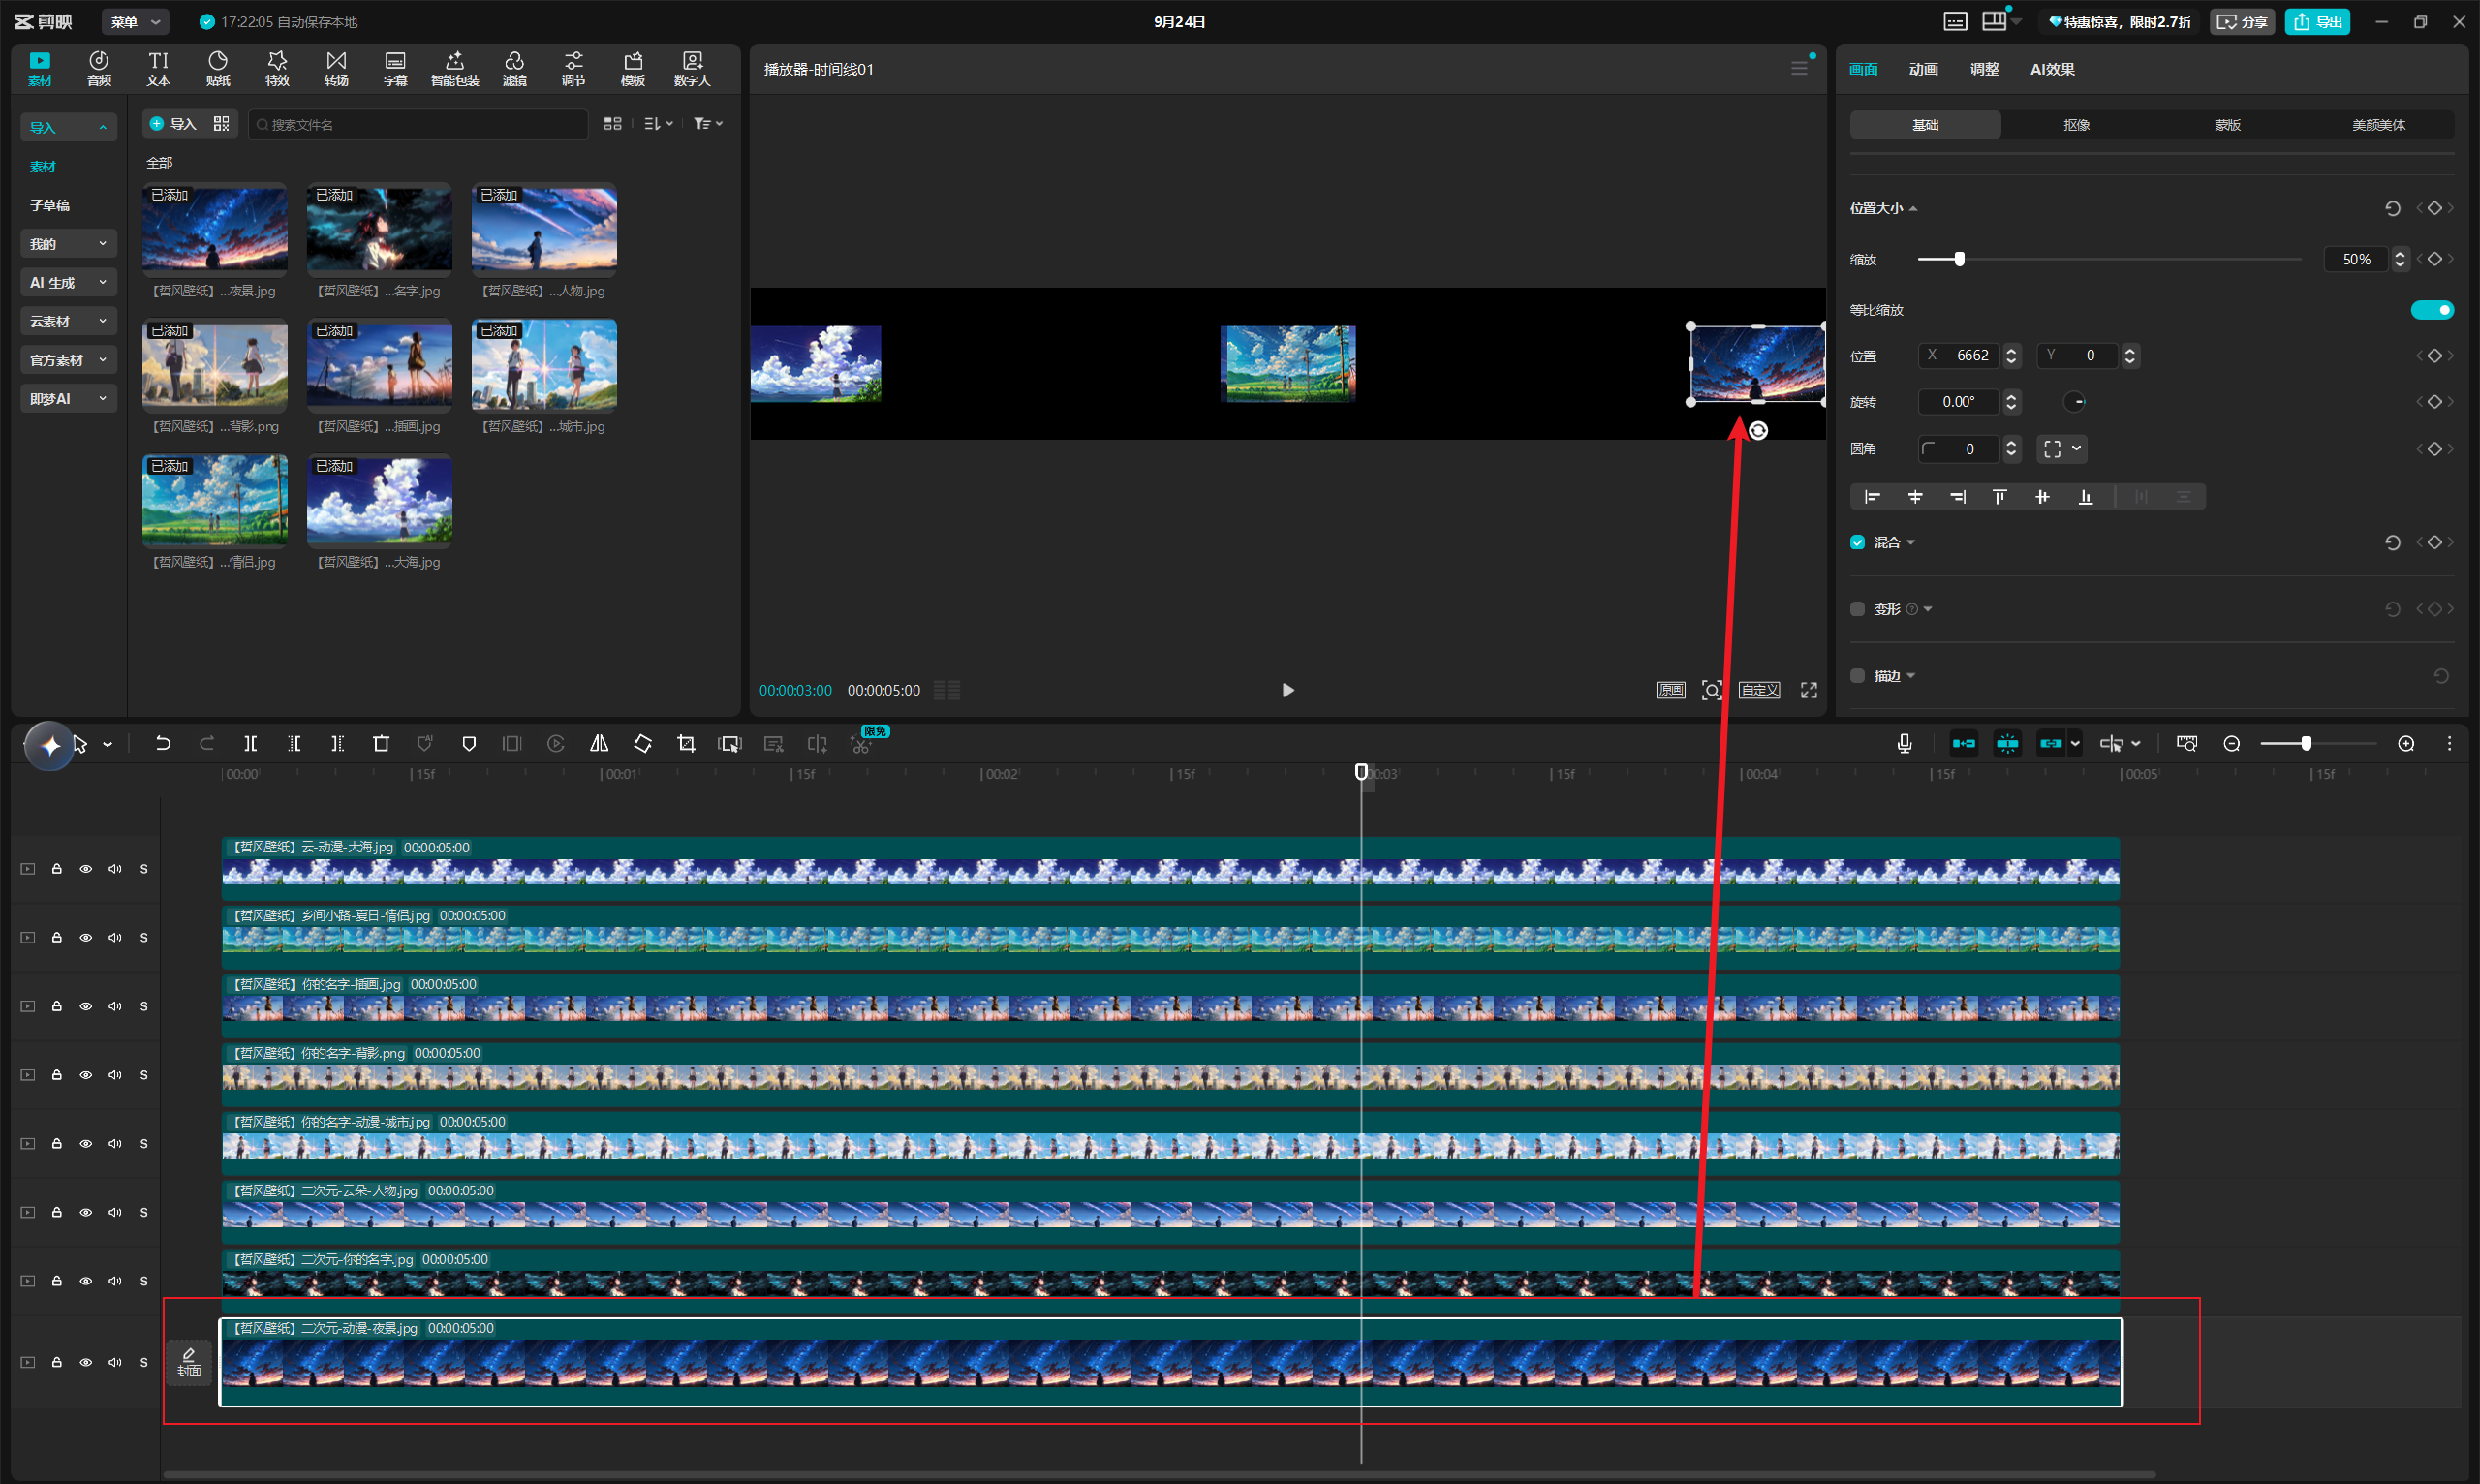Click the 导入 import button
The height and width of the screenshot is (1484, 2480).
coord(172,124)
